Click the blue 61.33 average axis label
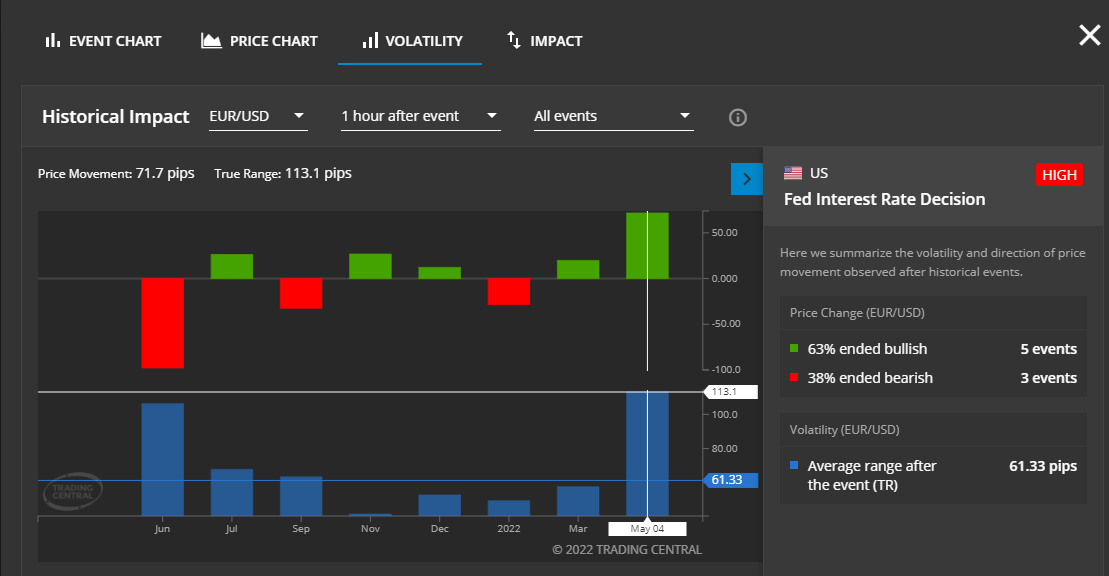 tap(731, 480)
